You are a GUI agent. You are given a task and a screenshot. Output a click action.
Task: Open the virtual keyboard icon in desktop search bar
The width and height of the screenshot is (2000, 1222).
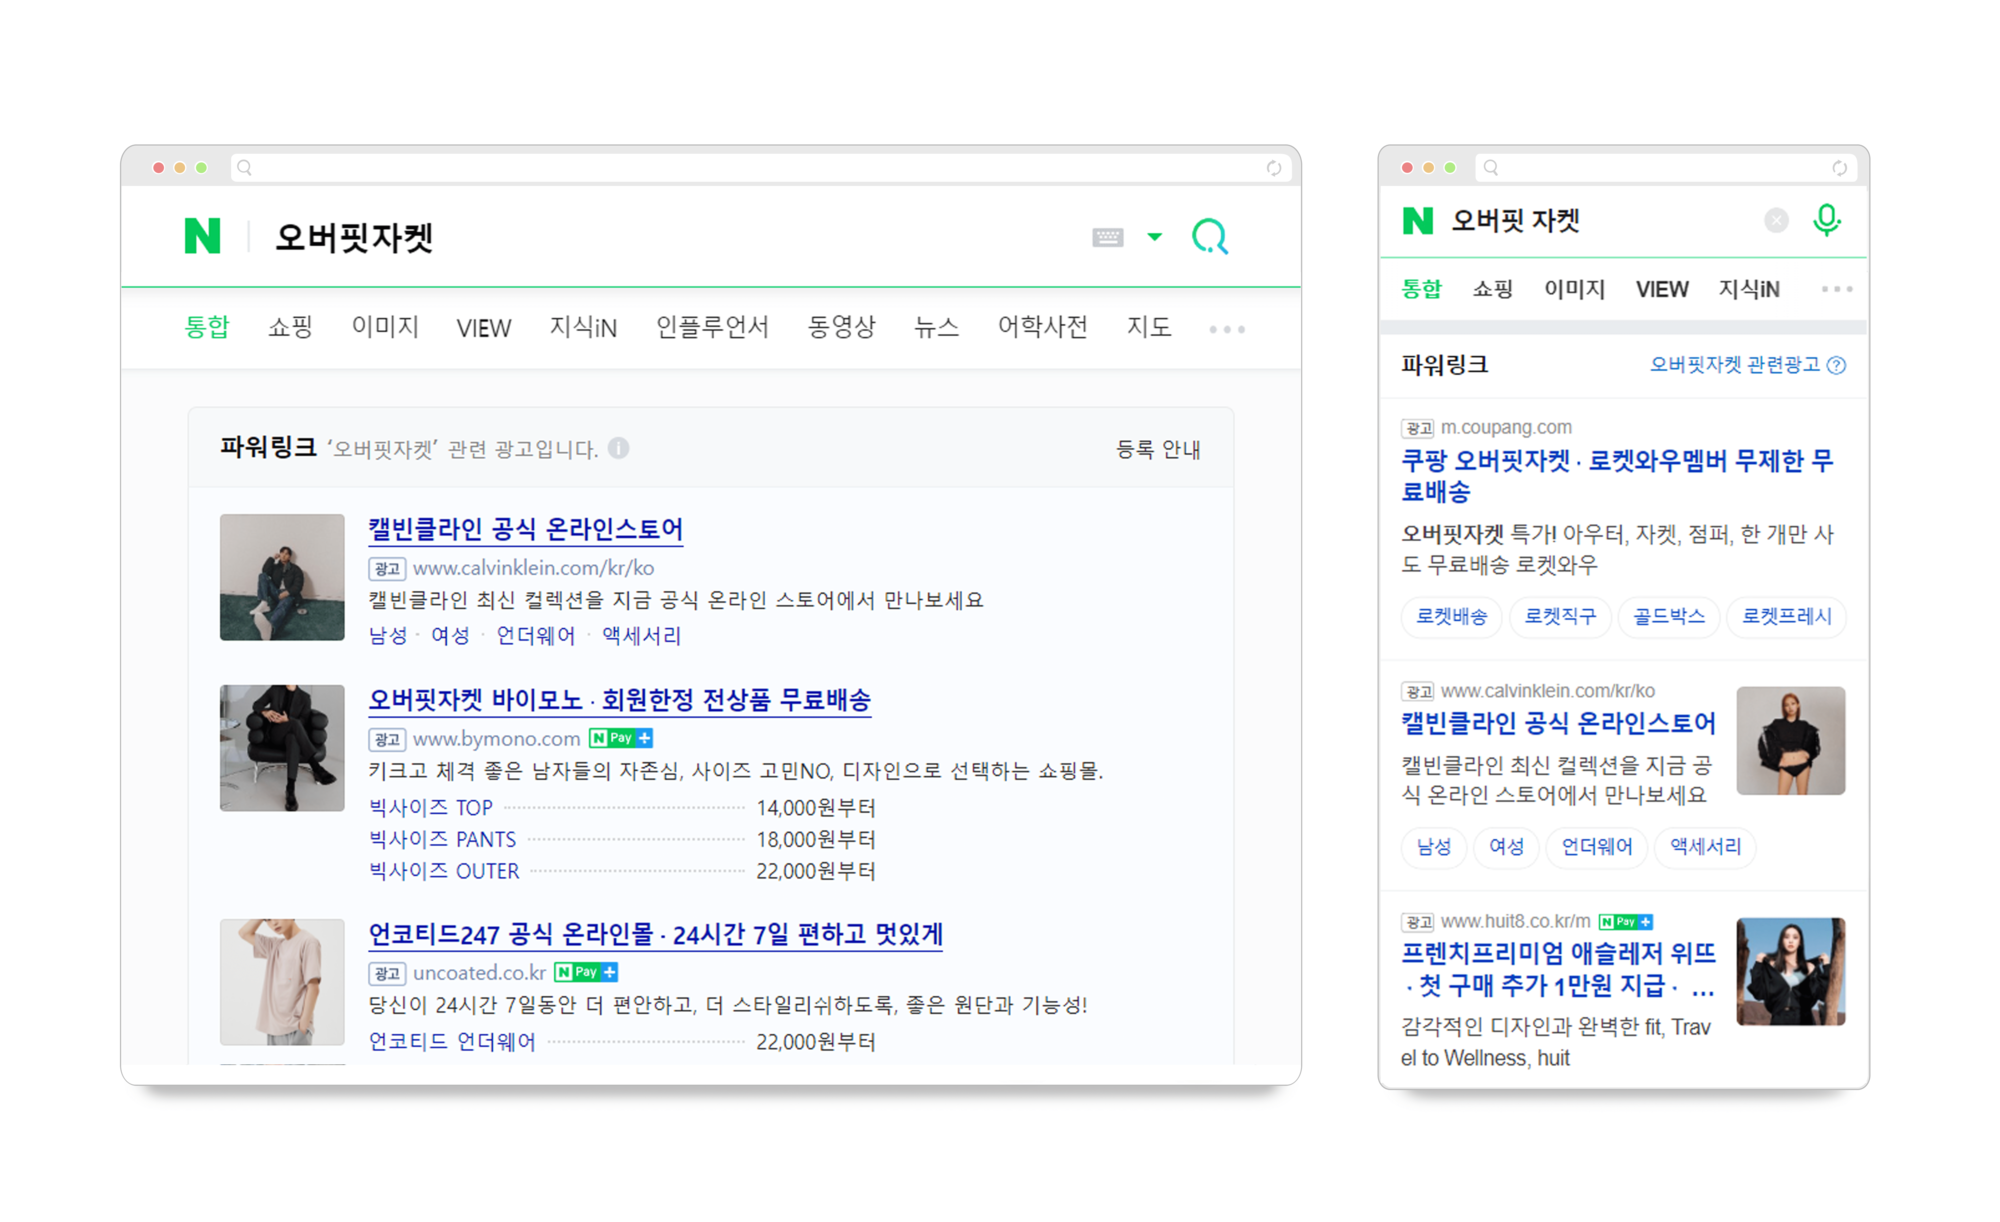point(1107,237)
